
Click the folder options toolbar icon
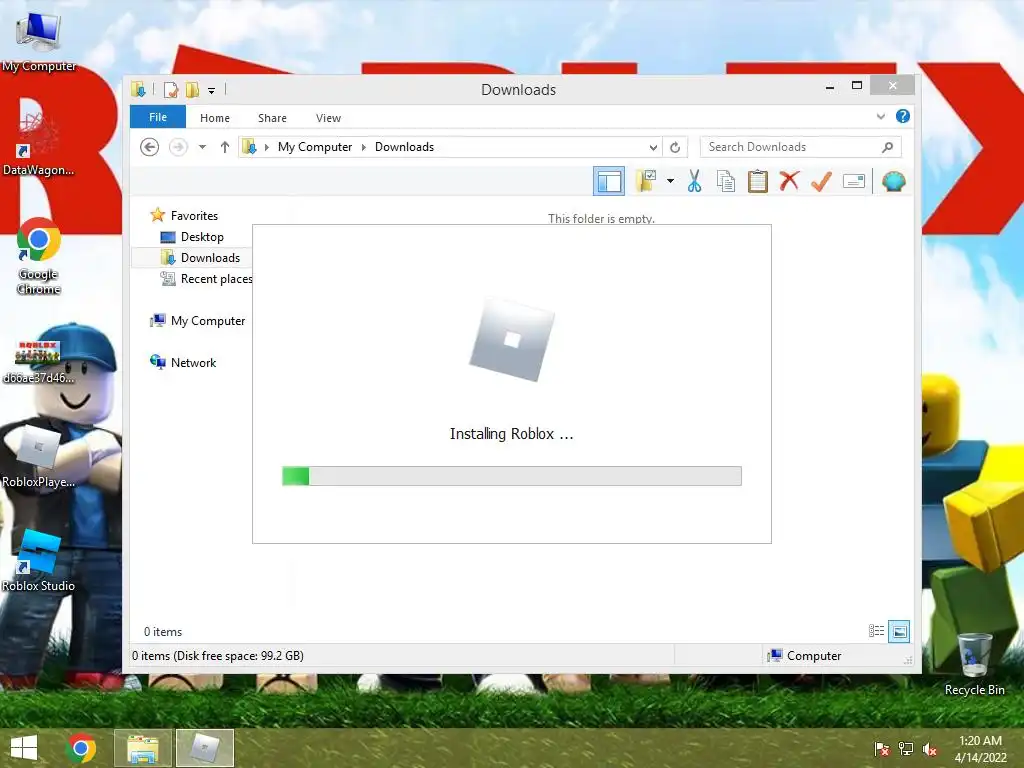point(646,181)
